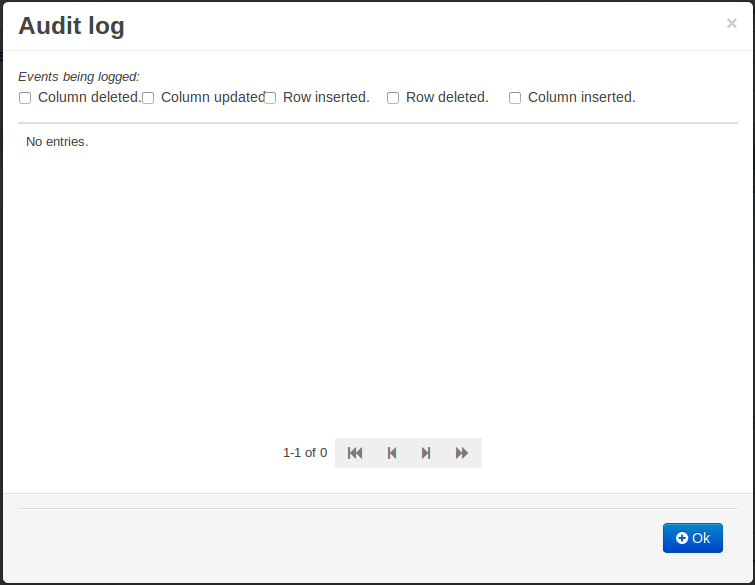Enable logging of Column inserted checkbox
Viewport: 755px width, 585px height.
click(515, 98)
